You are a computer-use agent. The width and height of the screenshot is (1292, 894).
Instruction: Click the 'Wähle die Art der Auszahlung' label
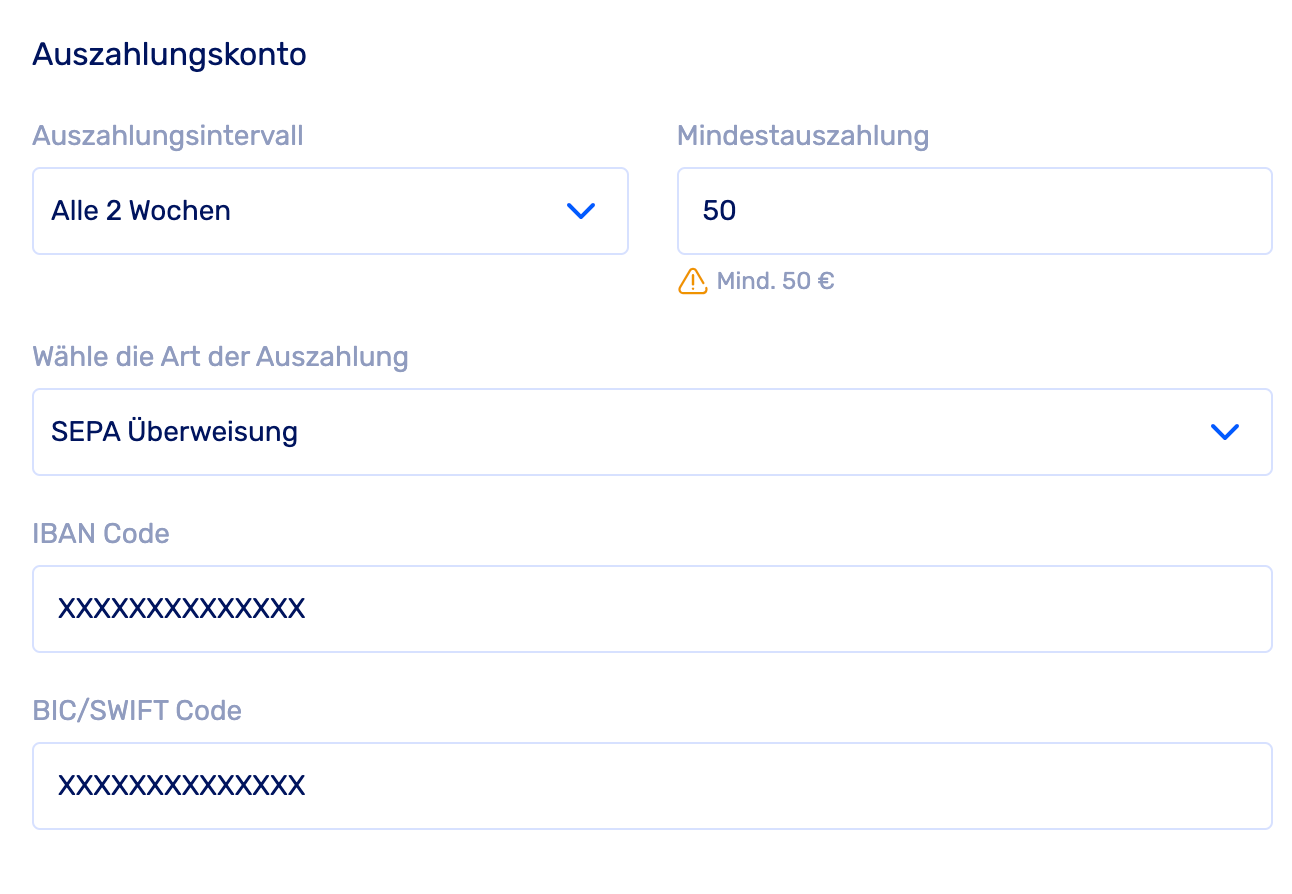(x=220, y=357)
